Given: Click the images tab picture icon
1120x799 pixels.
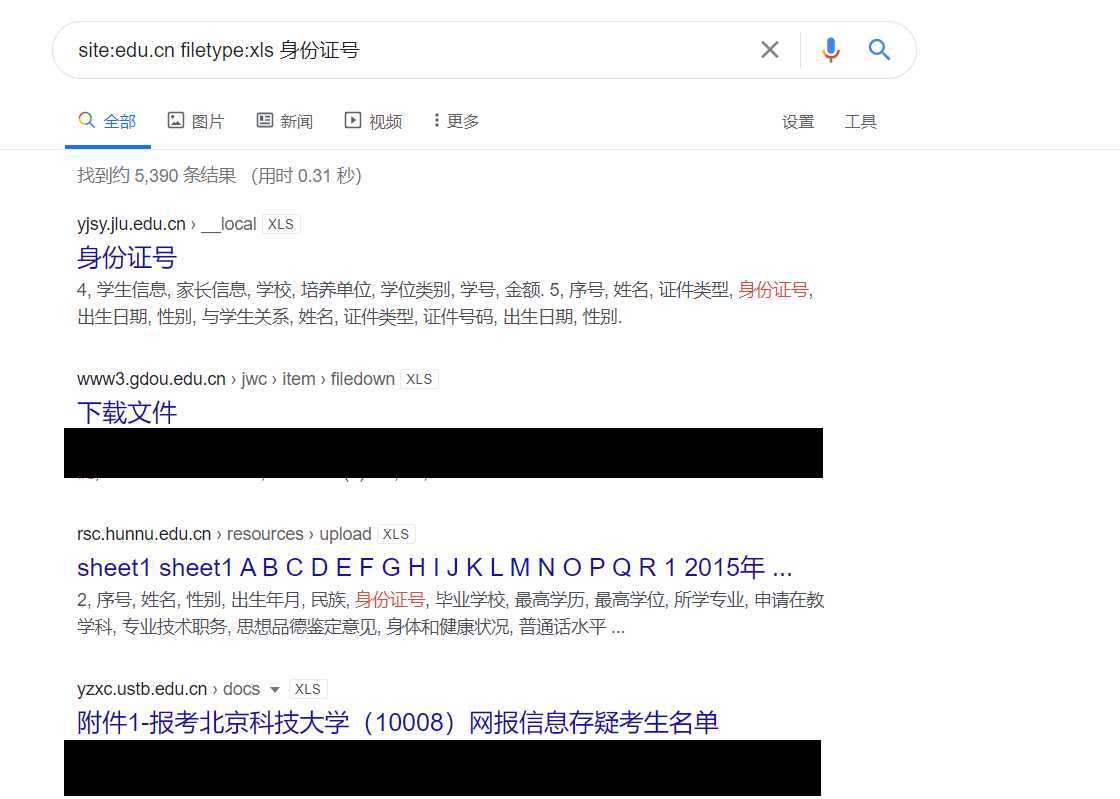Looking at the screenshot, I should click(x=176, y=120).
